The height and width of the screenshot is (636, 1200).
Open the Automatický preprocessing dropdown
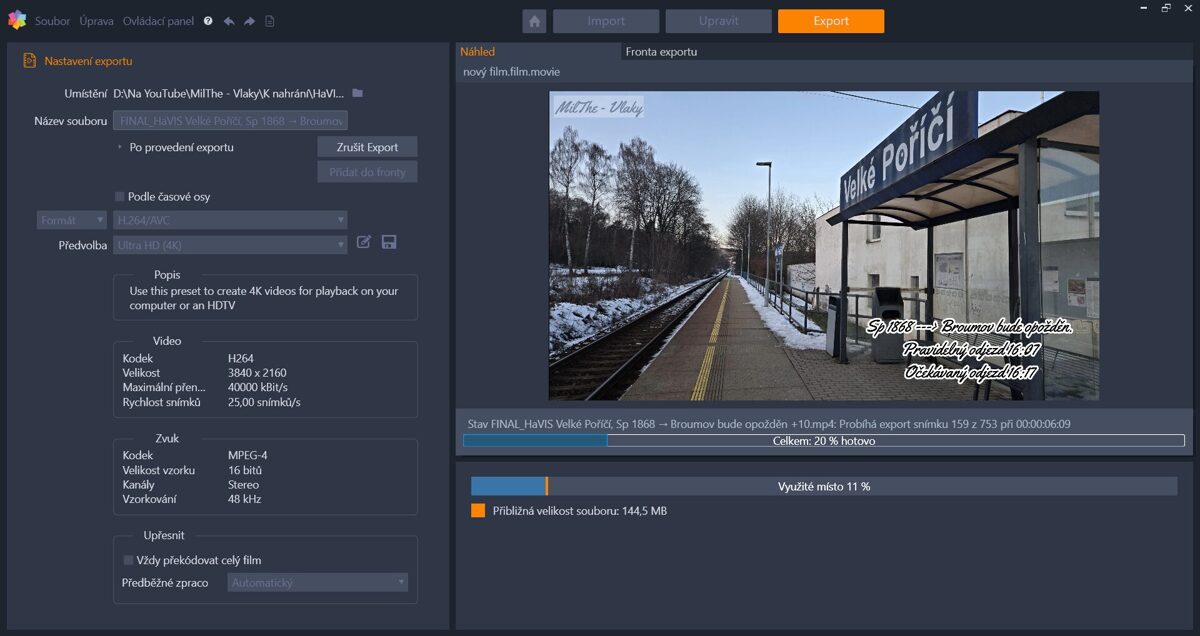point(317,582)
